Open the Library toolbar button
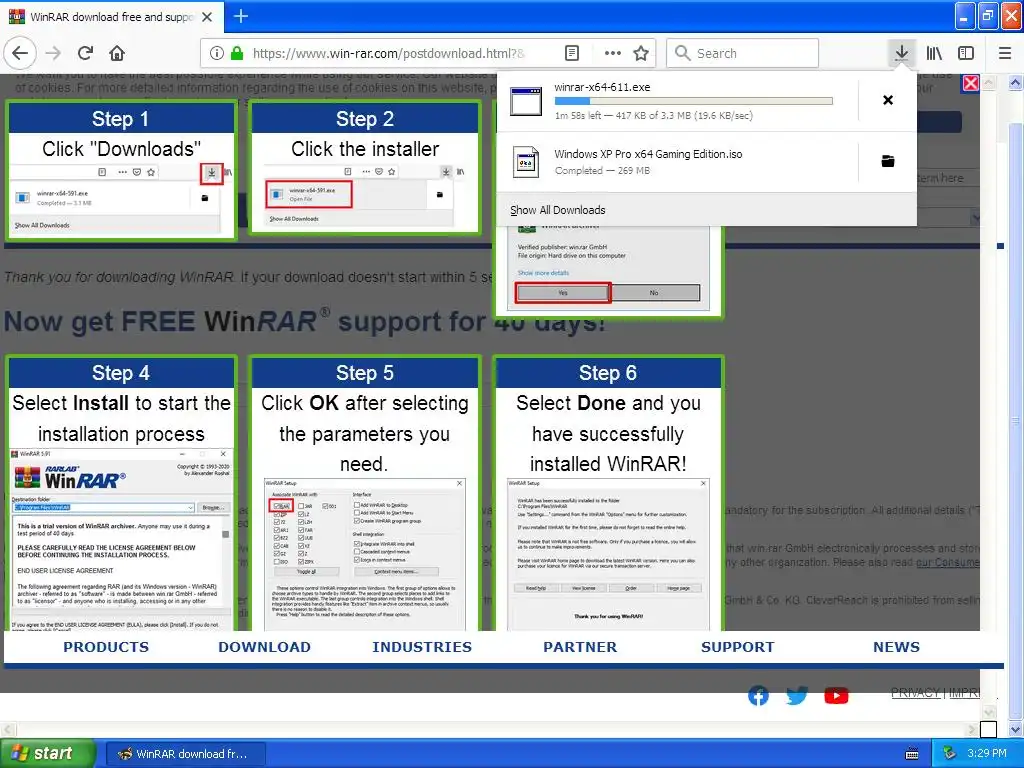This screenshot has width=1024, height=768. [x=934, y=53]
